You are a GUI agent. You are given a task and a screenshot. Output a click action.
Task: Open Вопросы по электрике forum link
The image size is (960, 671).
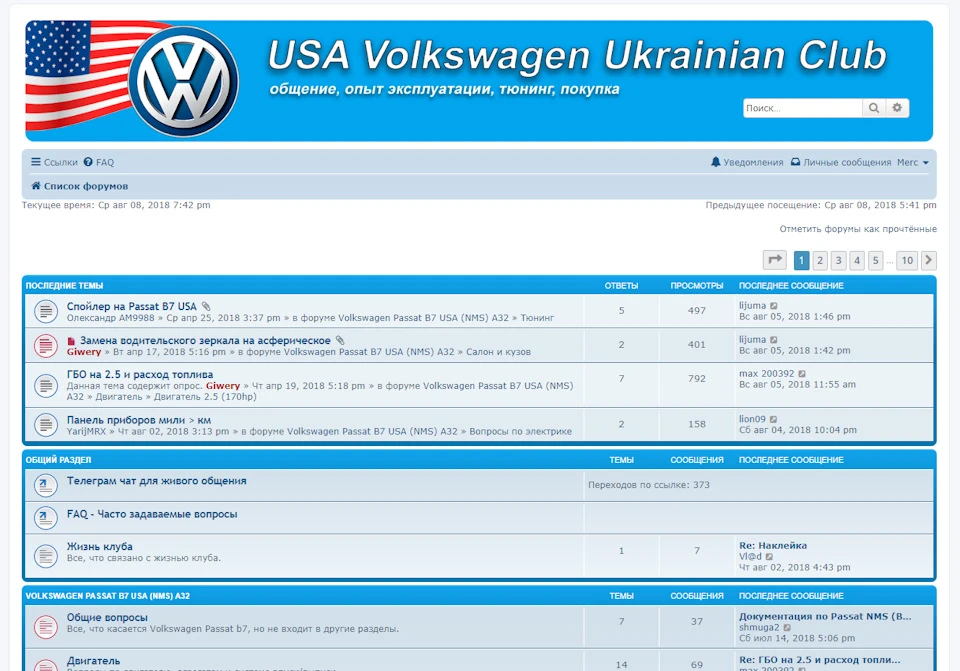tap(520, 432)
